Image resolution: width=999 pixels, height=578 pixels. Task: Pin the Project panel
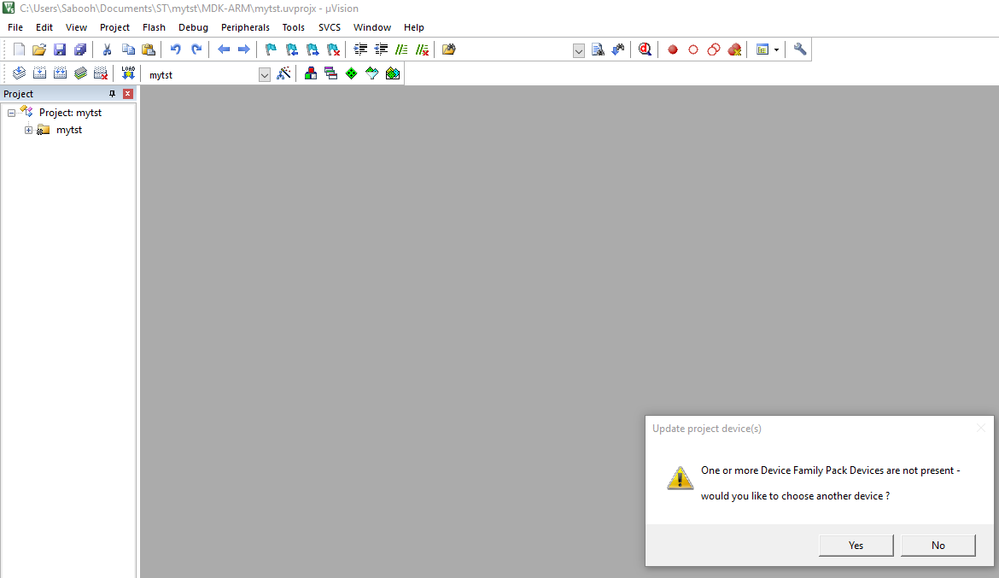pyautogui.click(x=112, y=94)
